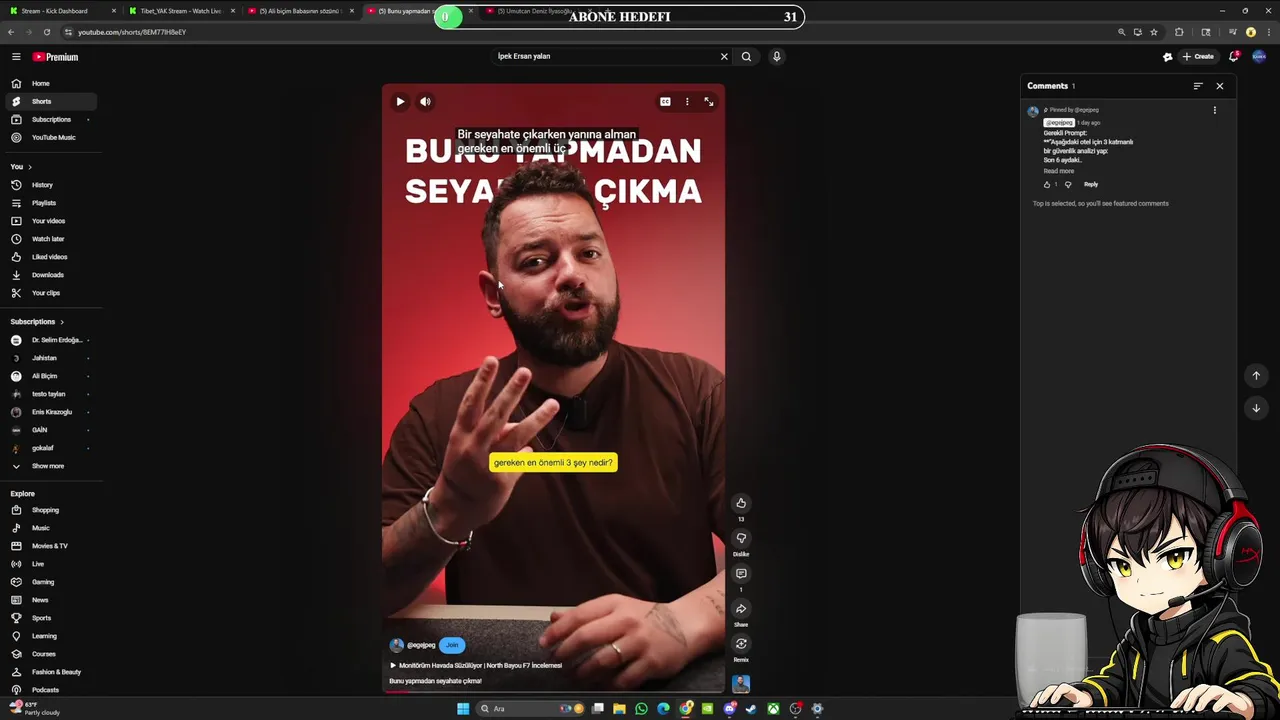Reload the page in browser

click(x=47, y=32)
